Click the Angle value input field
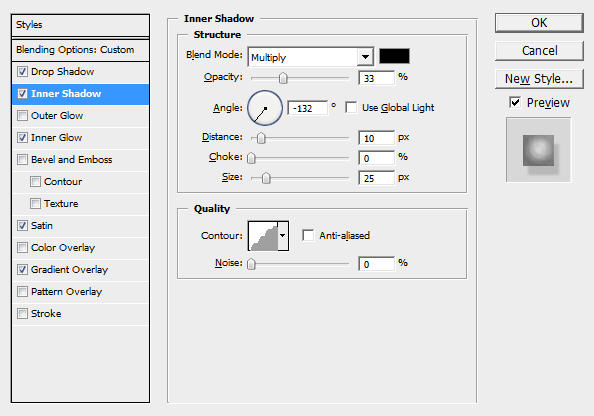The height and width of the screenshot is (416, 594). pyautogui.click(x=307, y=108)
